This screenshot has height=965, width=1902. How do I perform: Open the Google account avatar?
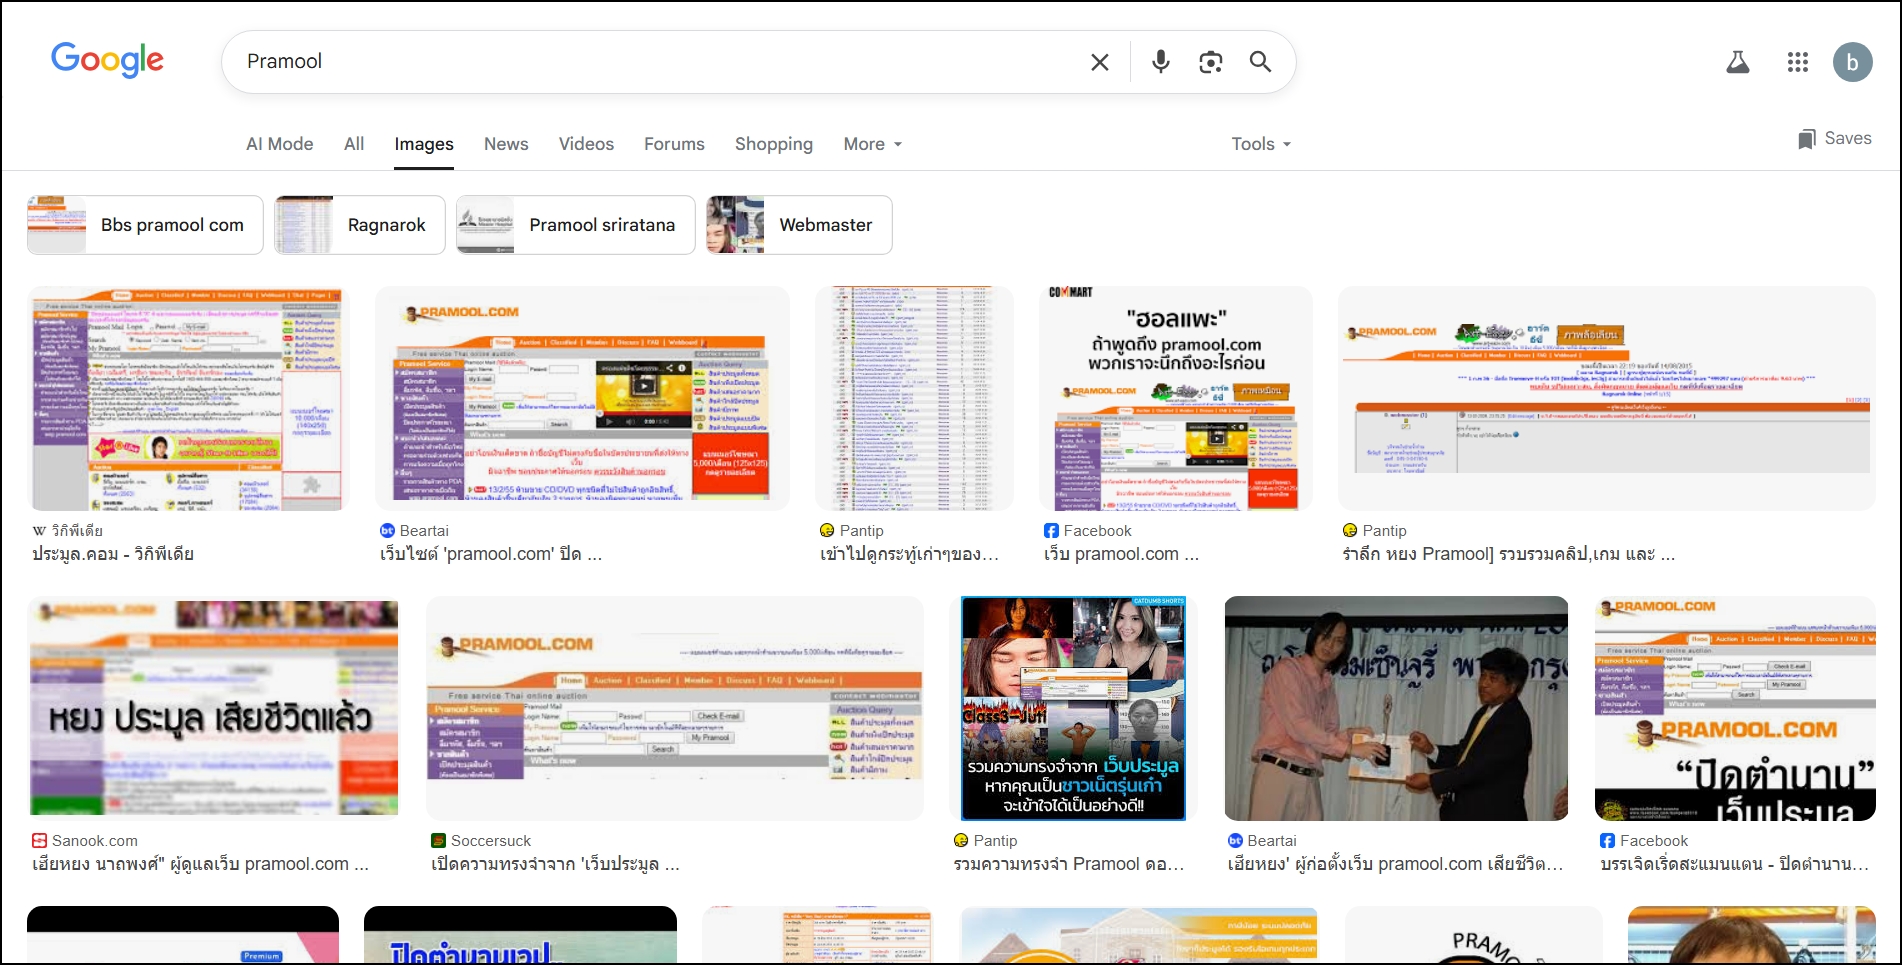(x=1852, y=62)
